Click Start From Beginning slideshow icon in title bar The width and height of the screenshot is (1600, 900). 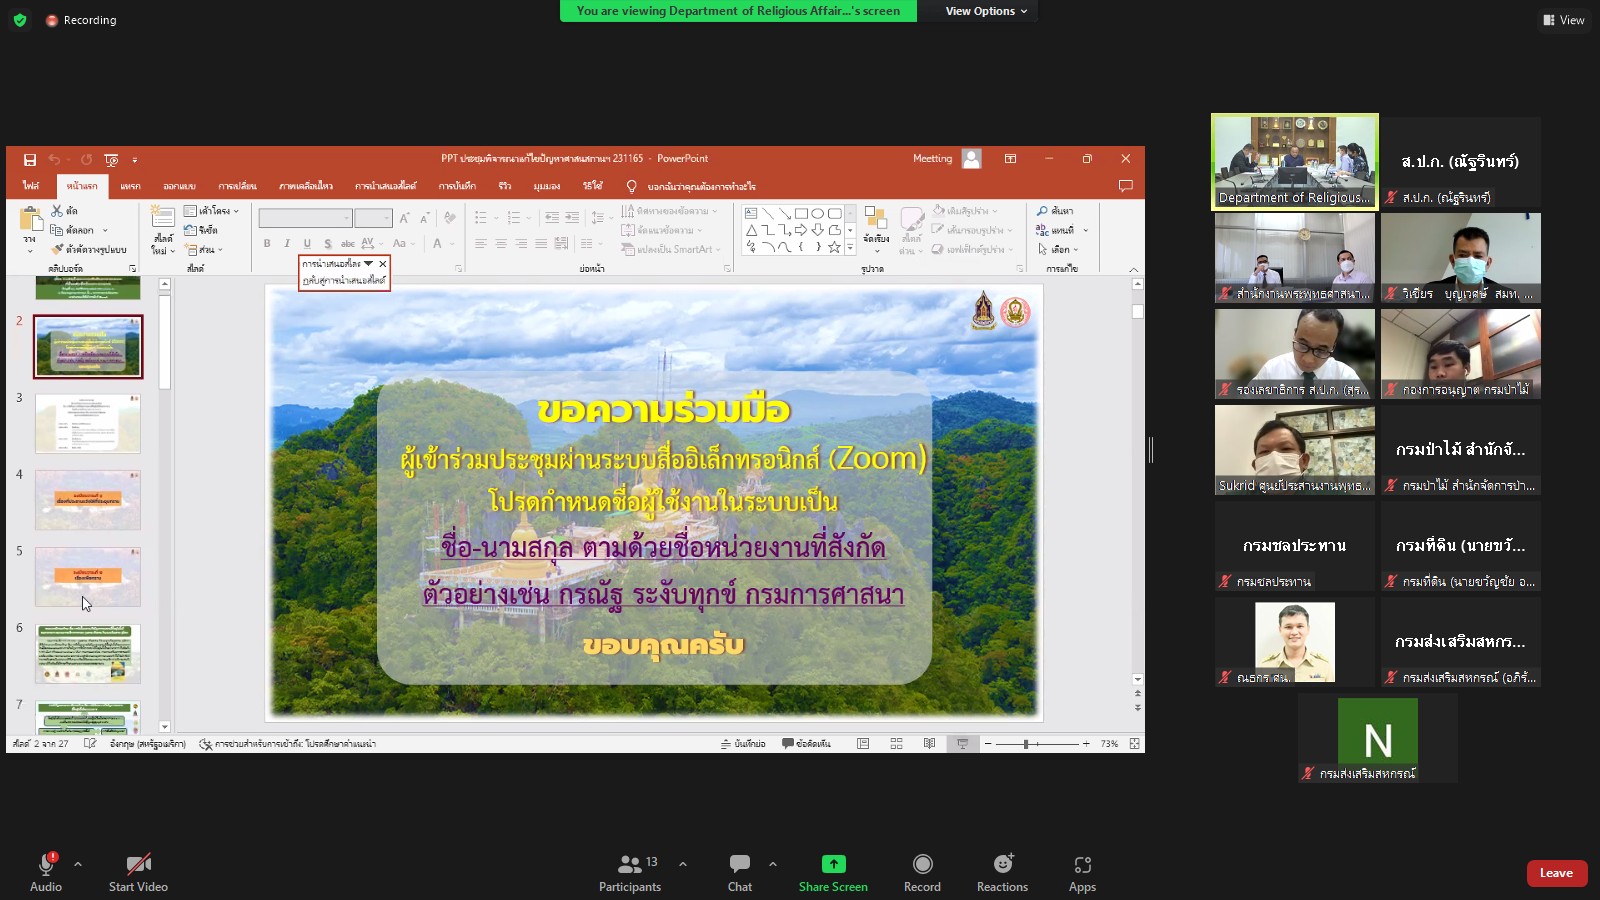tap(111, 159)
